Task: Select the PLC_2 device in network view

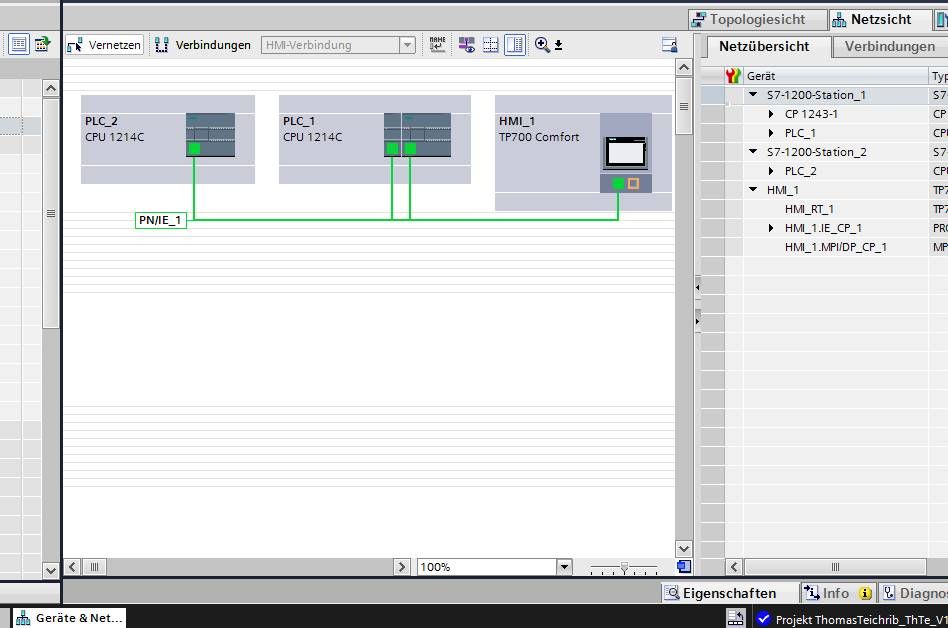Action: (x=167, y=139)
